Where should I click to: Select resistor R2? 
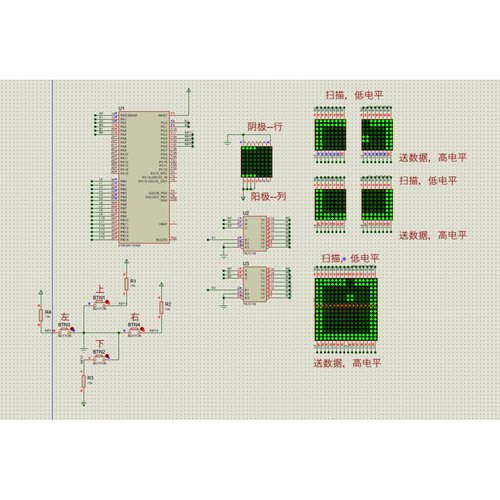click(161, 307)
